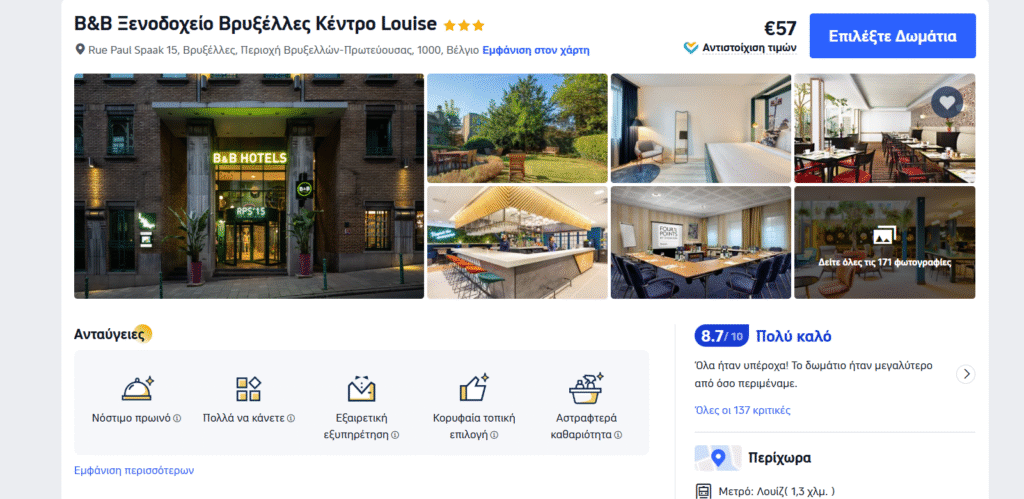This screenshot has height=499, width=1024.
Task: Save hotel with the heart icon
Action: (x=946, y=102)
